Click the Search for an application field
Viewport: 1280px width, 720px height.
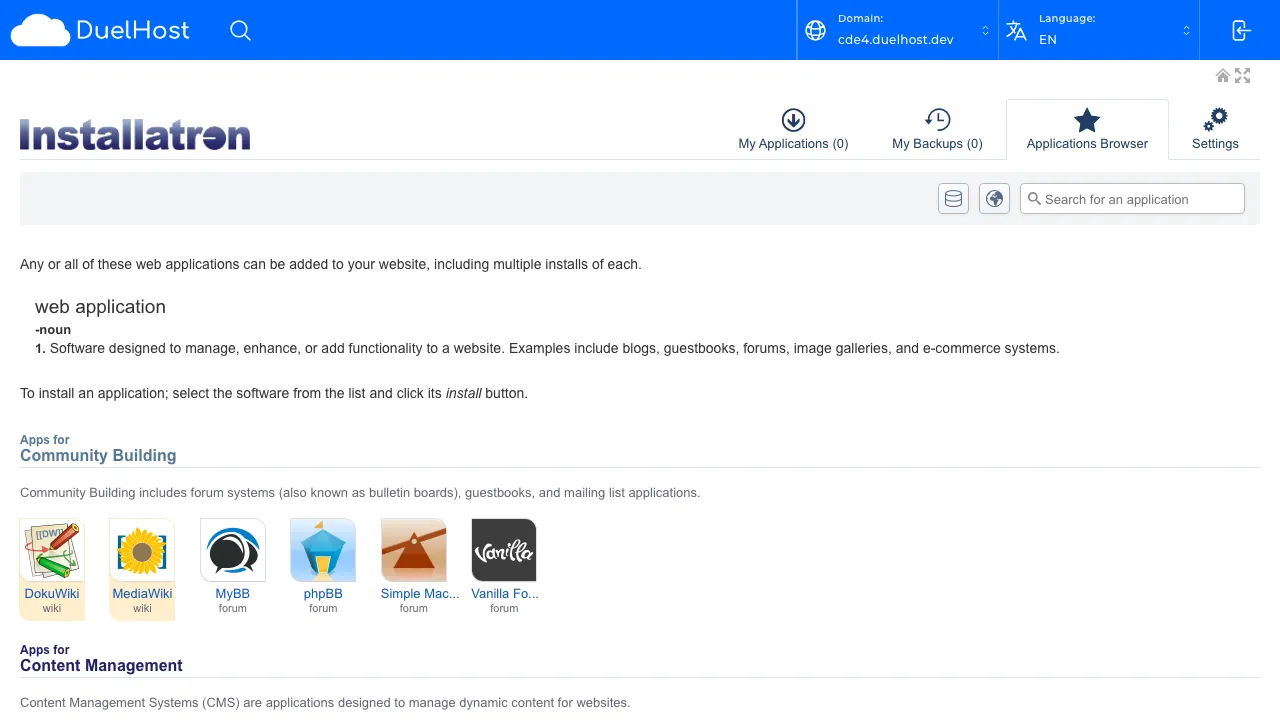click(x=1131, y=199)
